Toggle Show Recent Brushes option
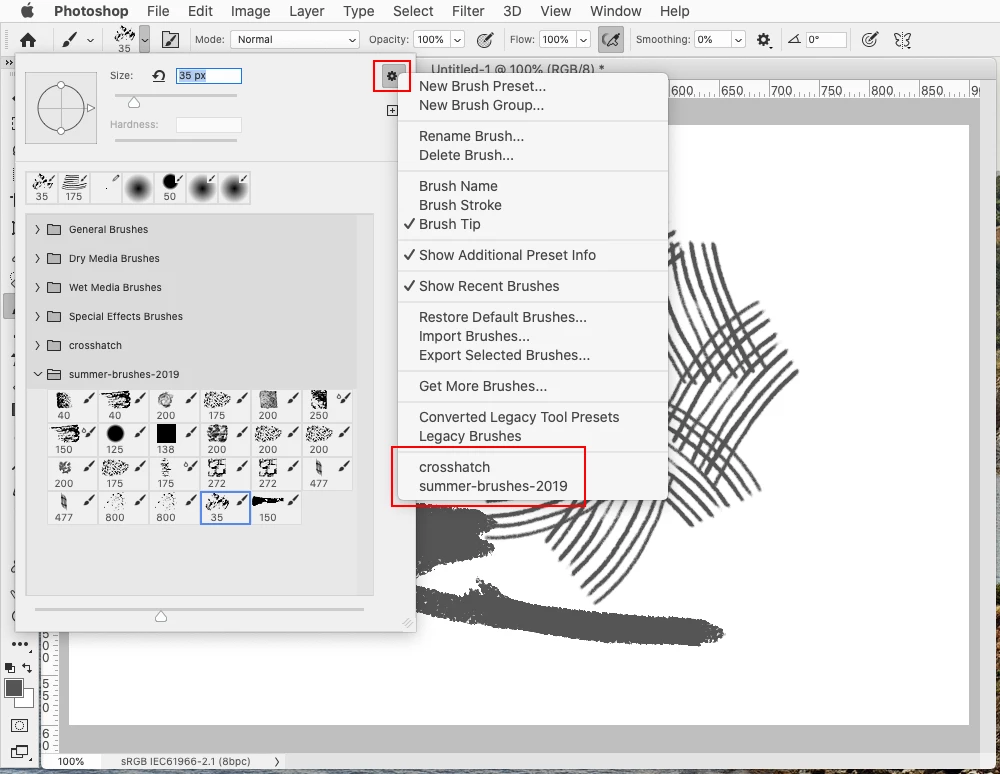Image resolution: width=1000 pixels, height=774 pixels. pos(489,286)
